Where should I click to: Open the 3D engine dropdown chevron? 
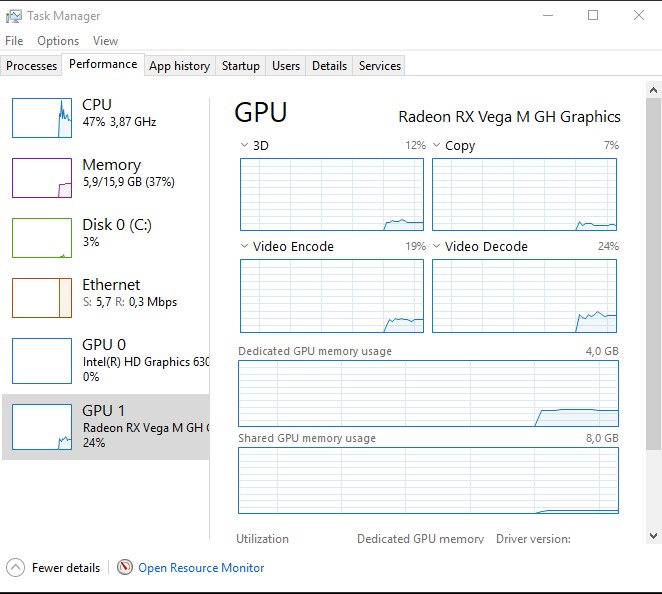click(244, 145)
